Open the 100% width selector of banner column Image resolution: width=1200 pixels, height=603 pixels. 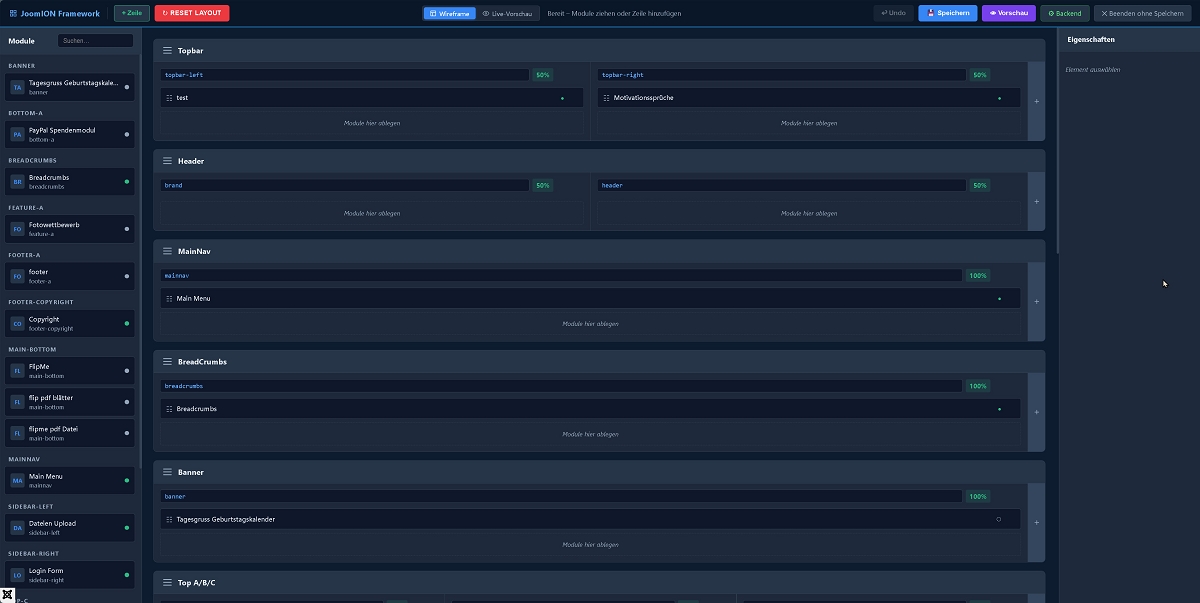pos(978,496)
